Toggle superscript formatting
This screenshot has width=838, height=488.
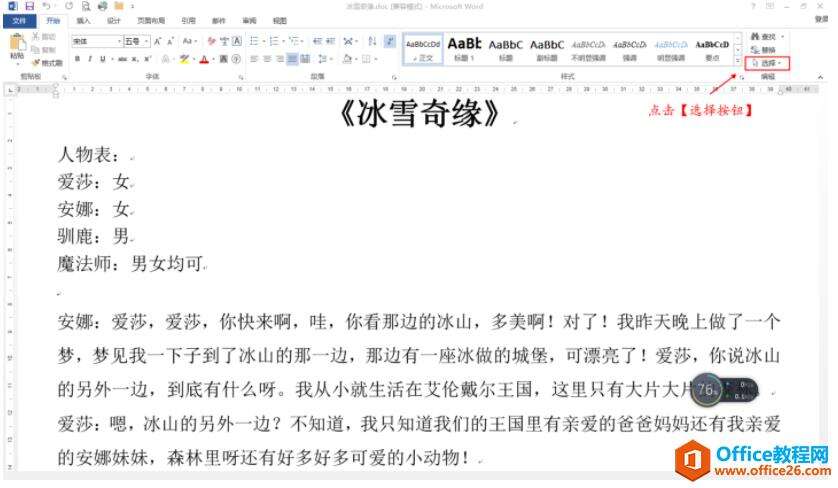pos(148,59)
